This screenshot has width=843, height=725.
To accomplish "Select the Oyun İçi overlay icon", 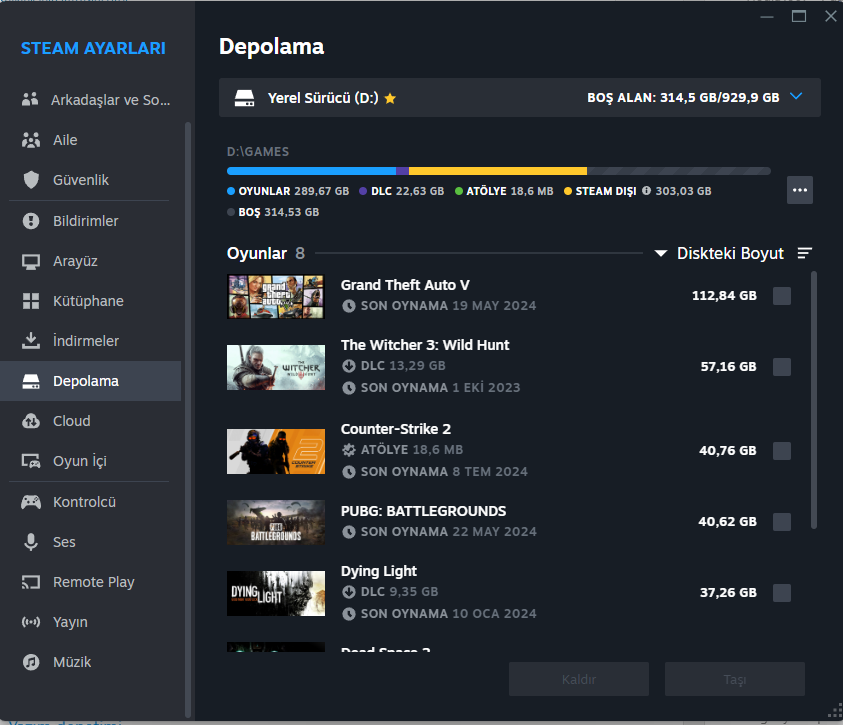I will [x=31, y=461].
